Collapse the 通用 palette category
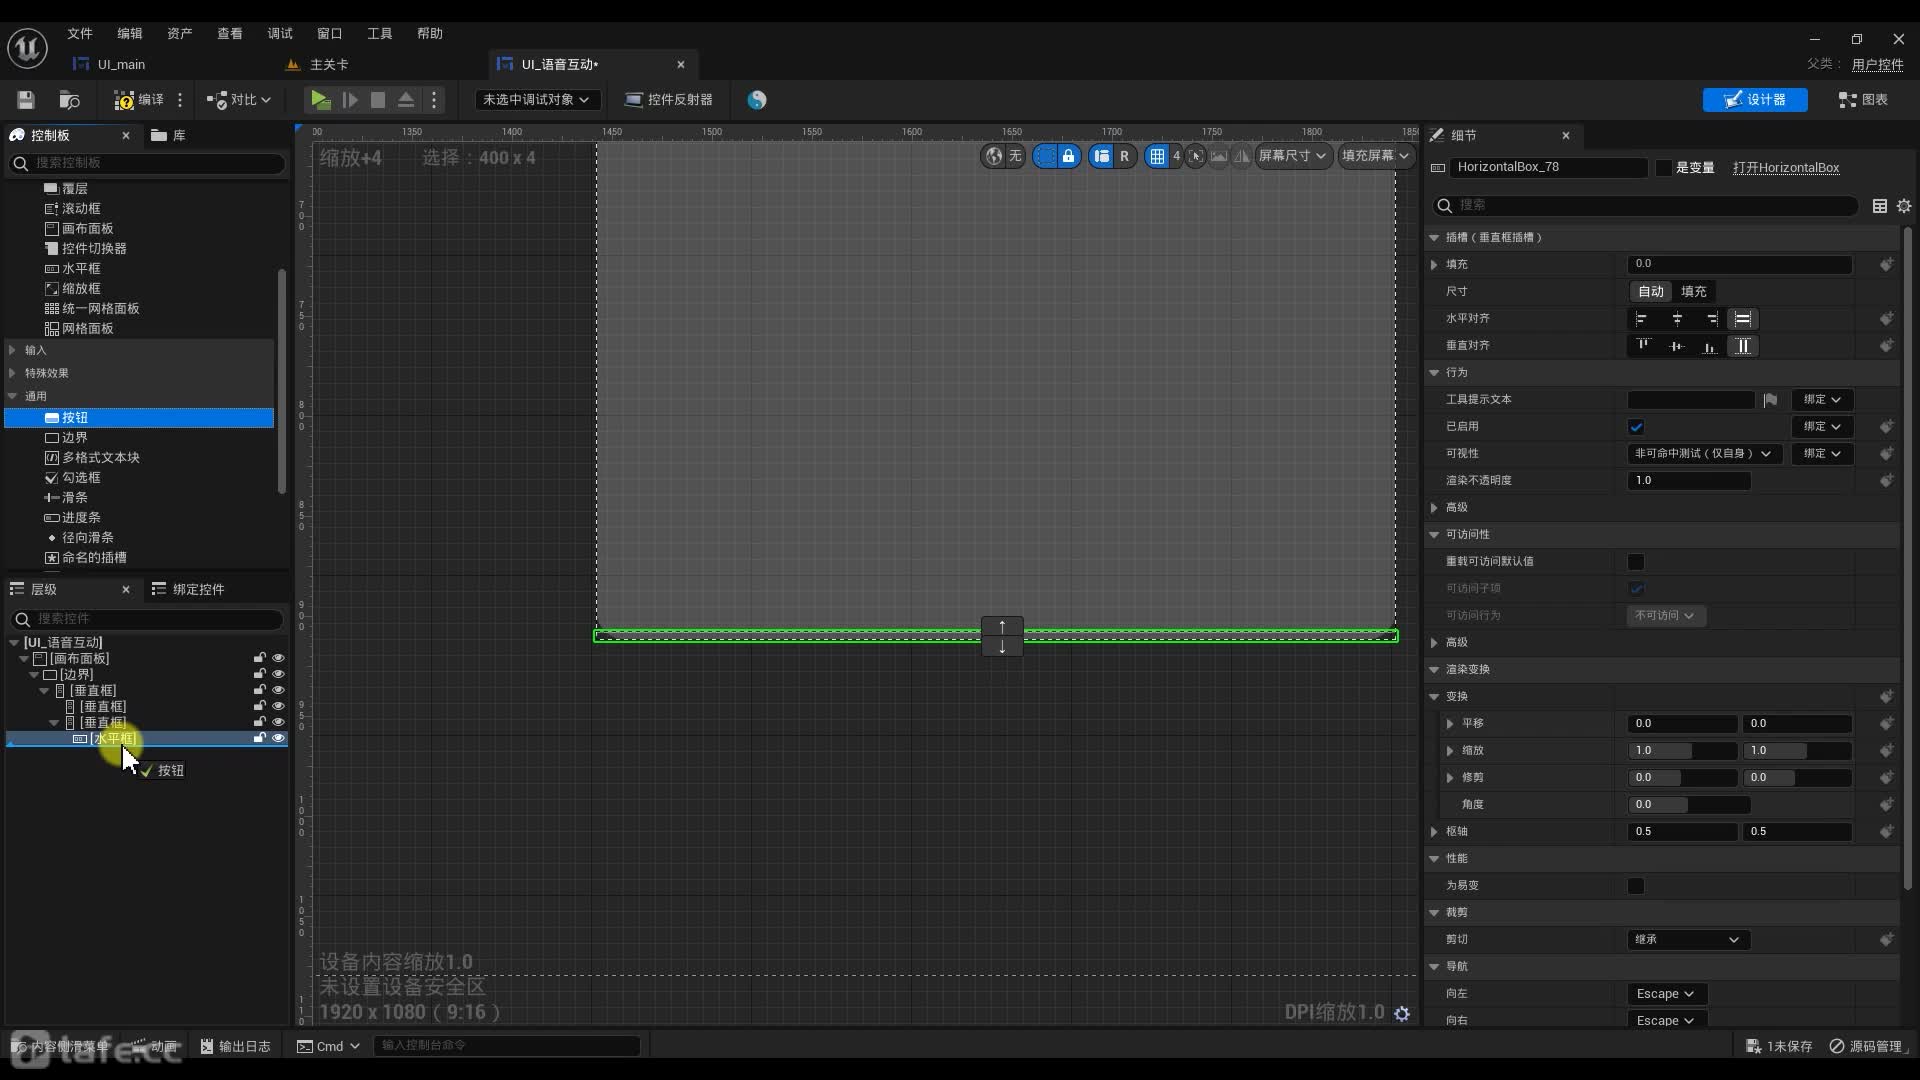Screen dimensions: 1920x1080 click(12, 396)
